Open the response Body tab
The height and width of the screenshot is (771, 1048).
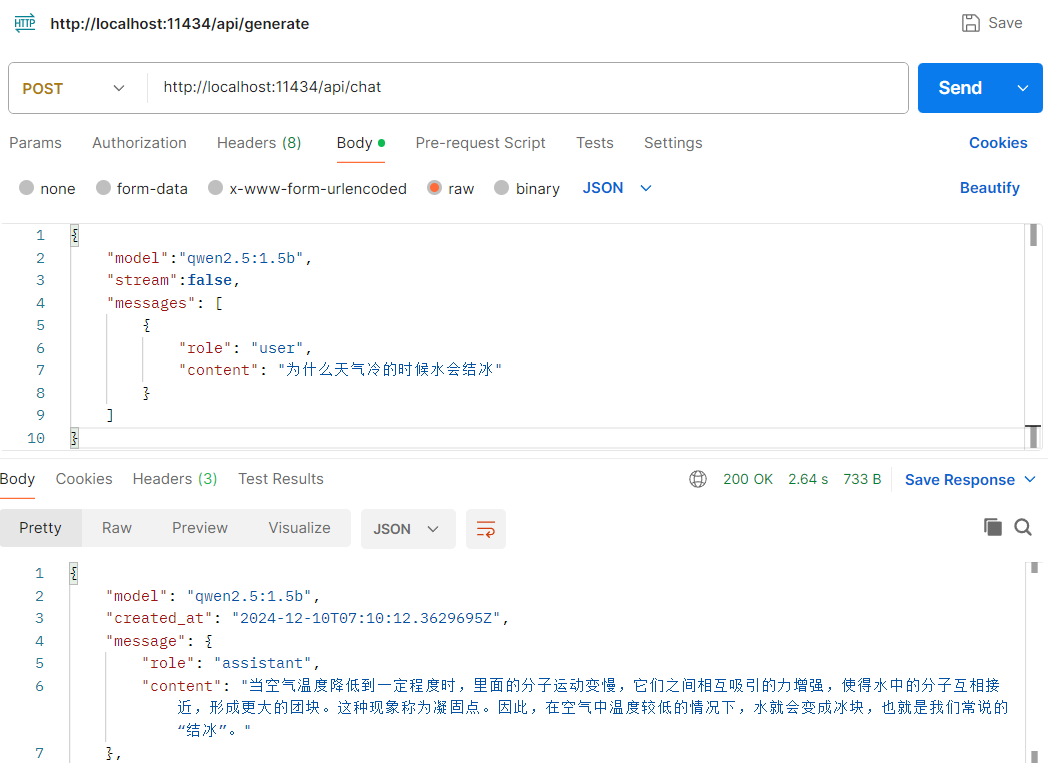coord(17,479)
